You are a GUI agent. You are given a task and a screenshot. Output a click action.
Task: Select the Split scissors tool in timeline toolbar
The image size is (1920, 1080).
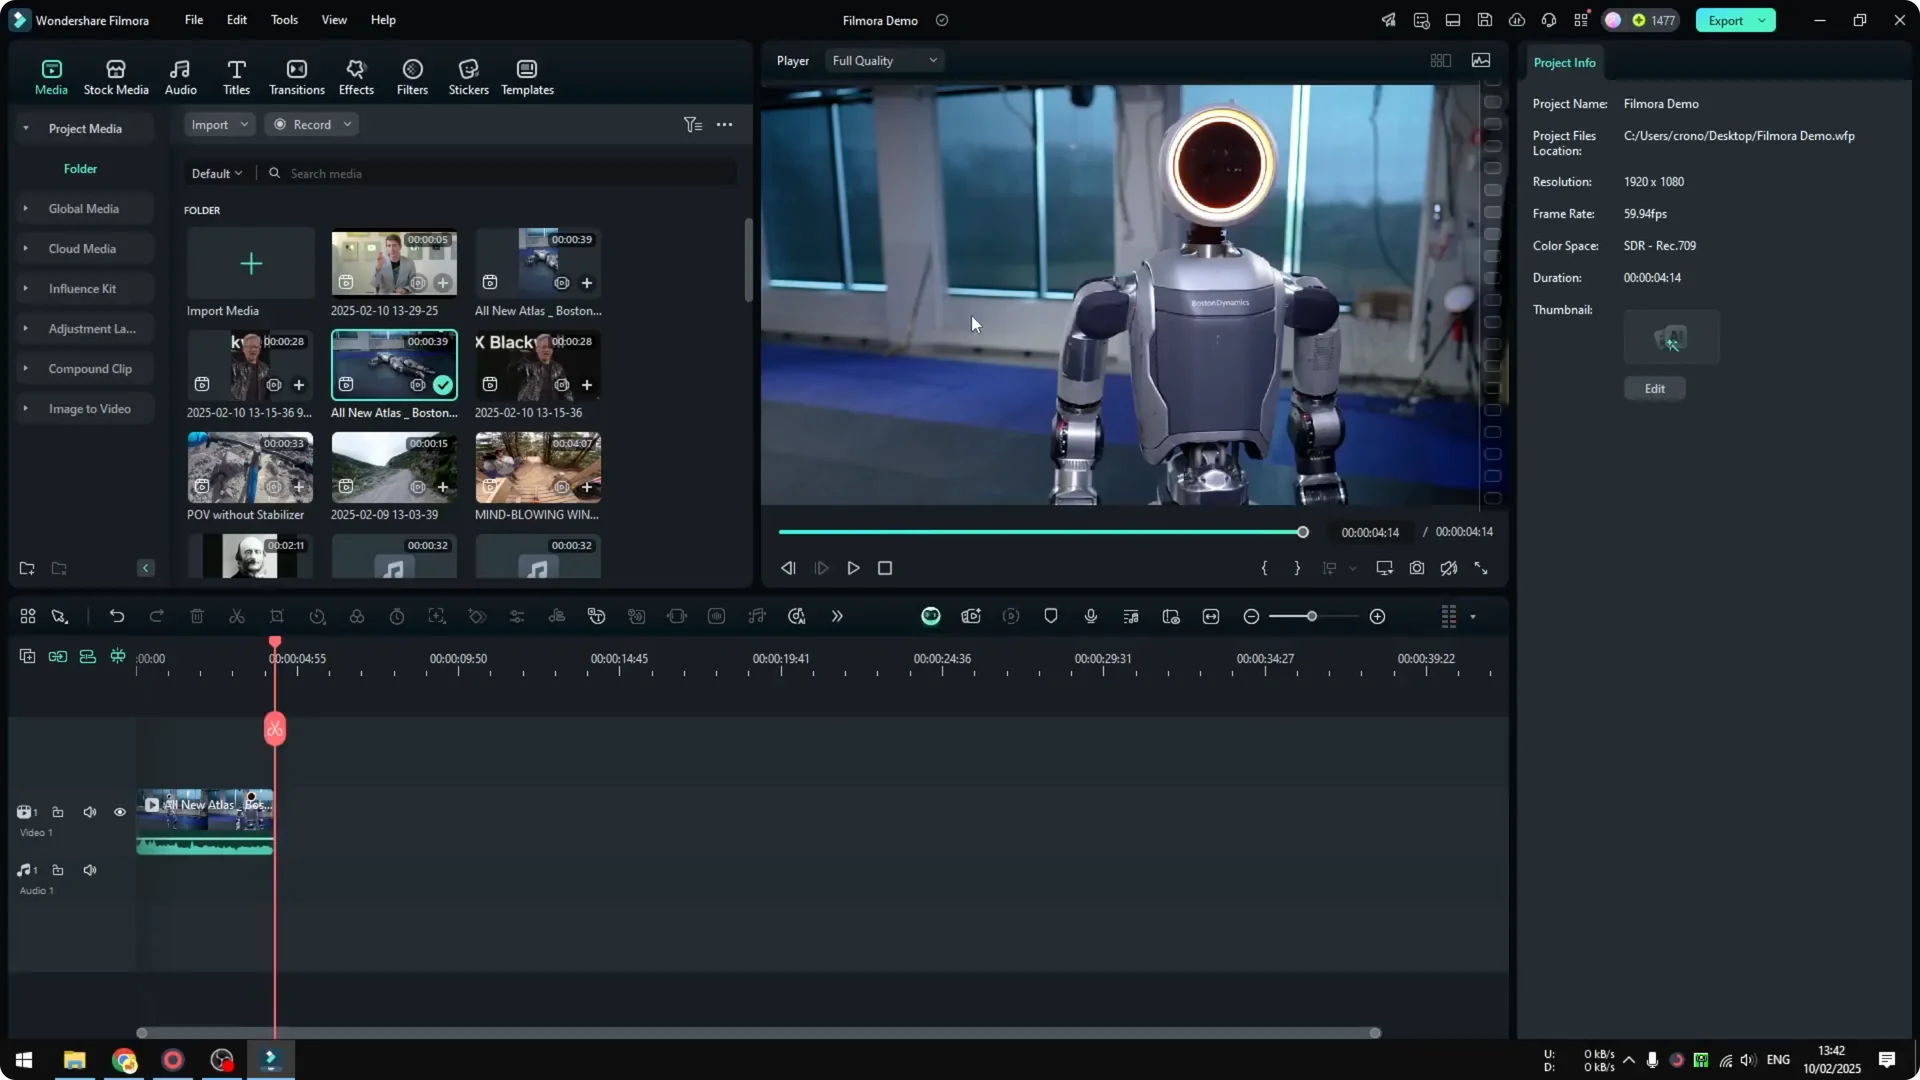click(x=237, y=616)
